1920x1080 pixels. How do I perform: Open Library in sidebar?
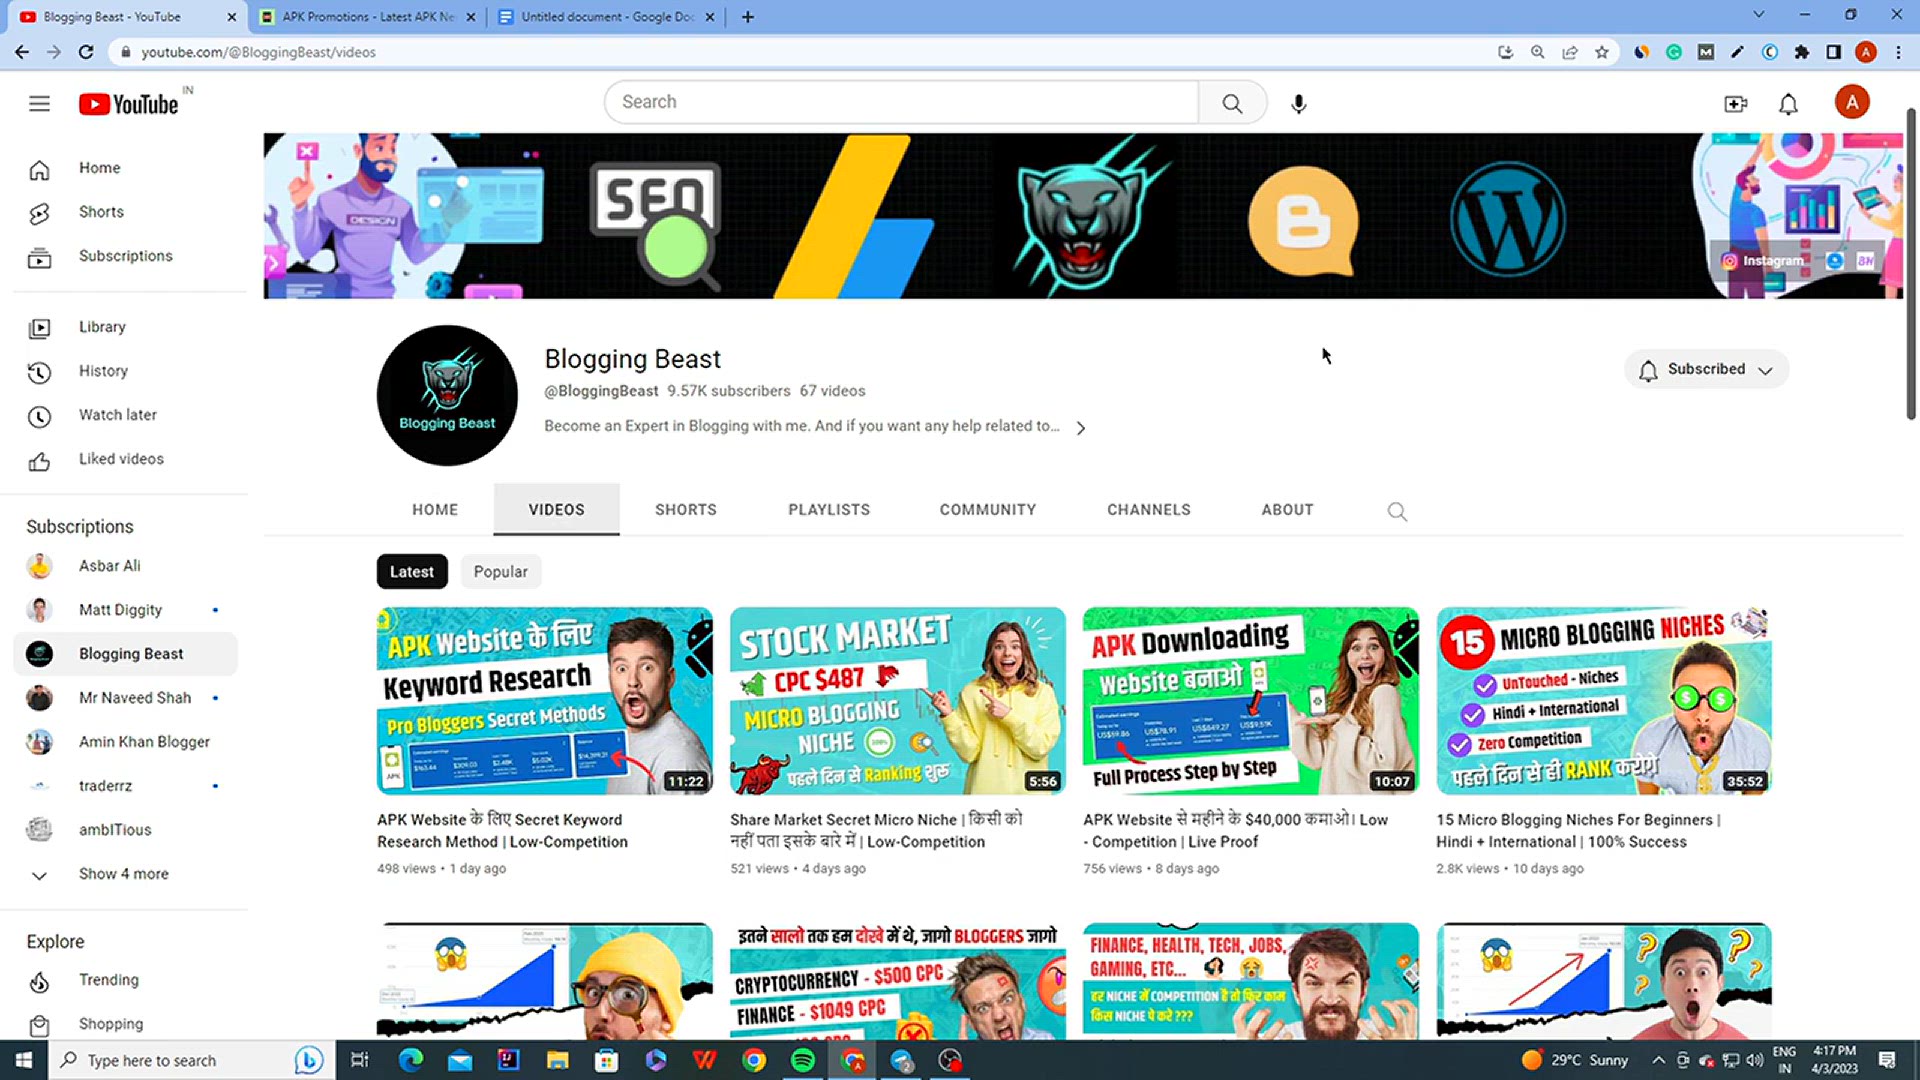click(x=125, y=327)
